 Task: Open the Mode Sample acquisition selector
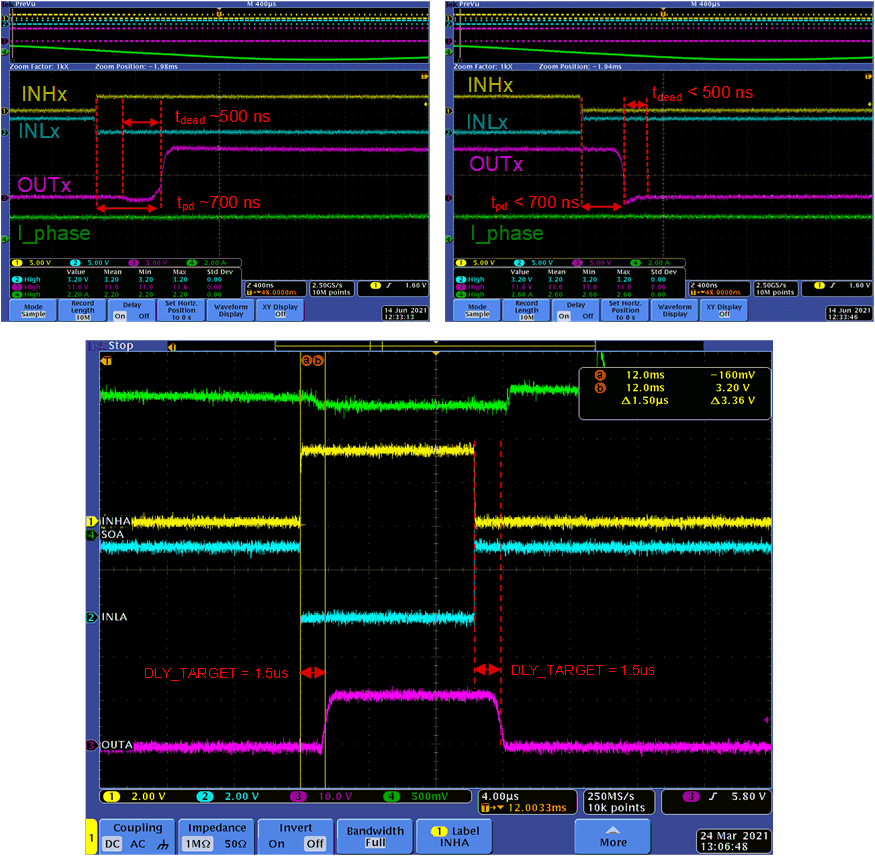pos(32,310)
